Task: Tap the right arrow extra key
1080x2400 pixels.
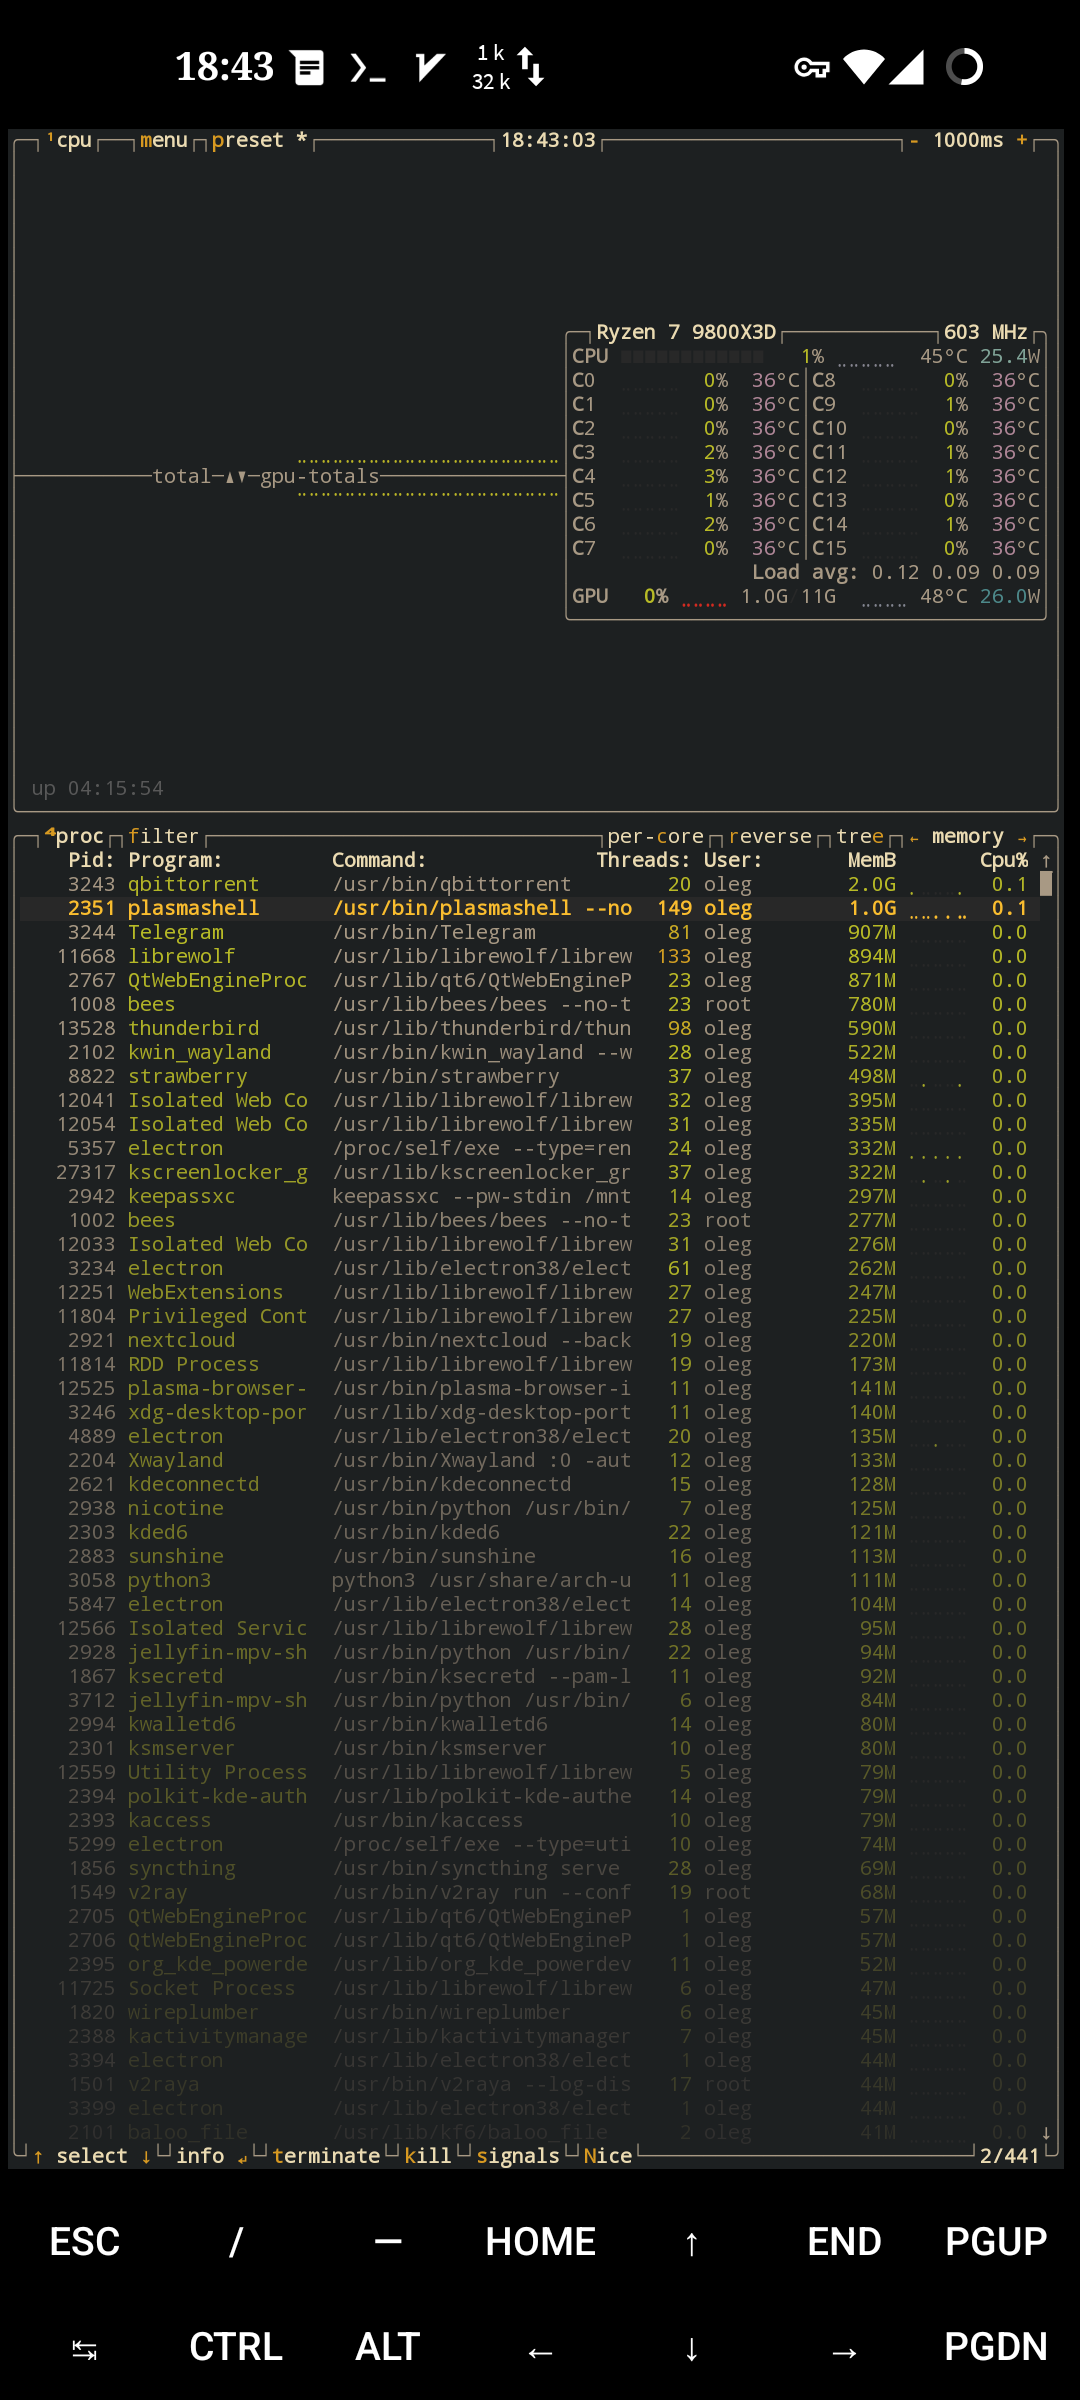Action: pos(844,2351)
